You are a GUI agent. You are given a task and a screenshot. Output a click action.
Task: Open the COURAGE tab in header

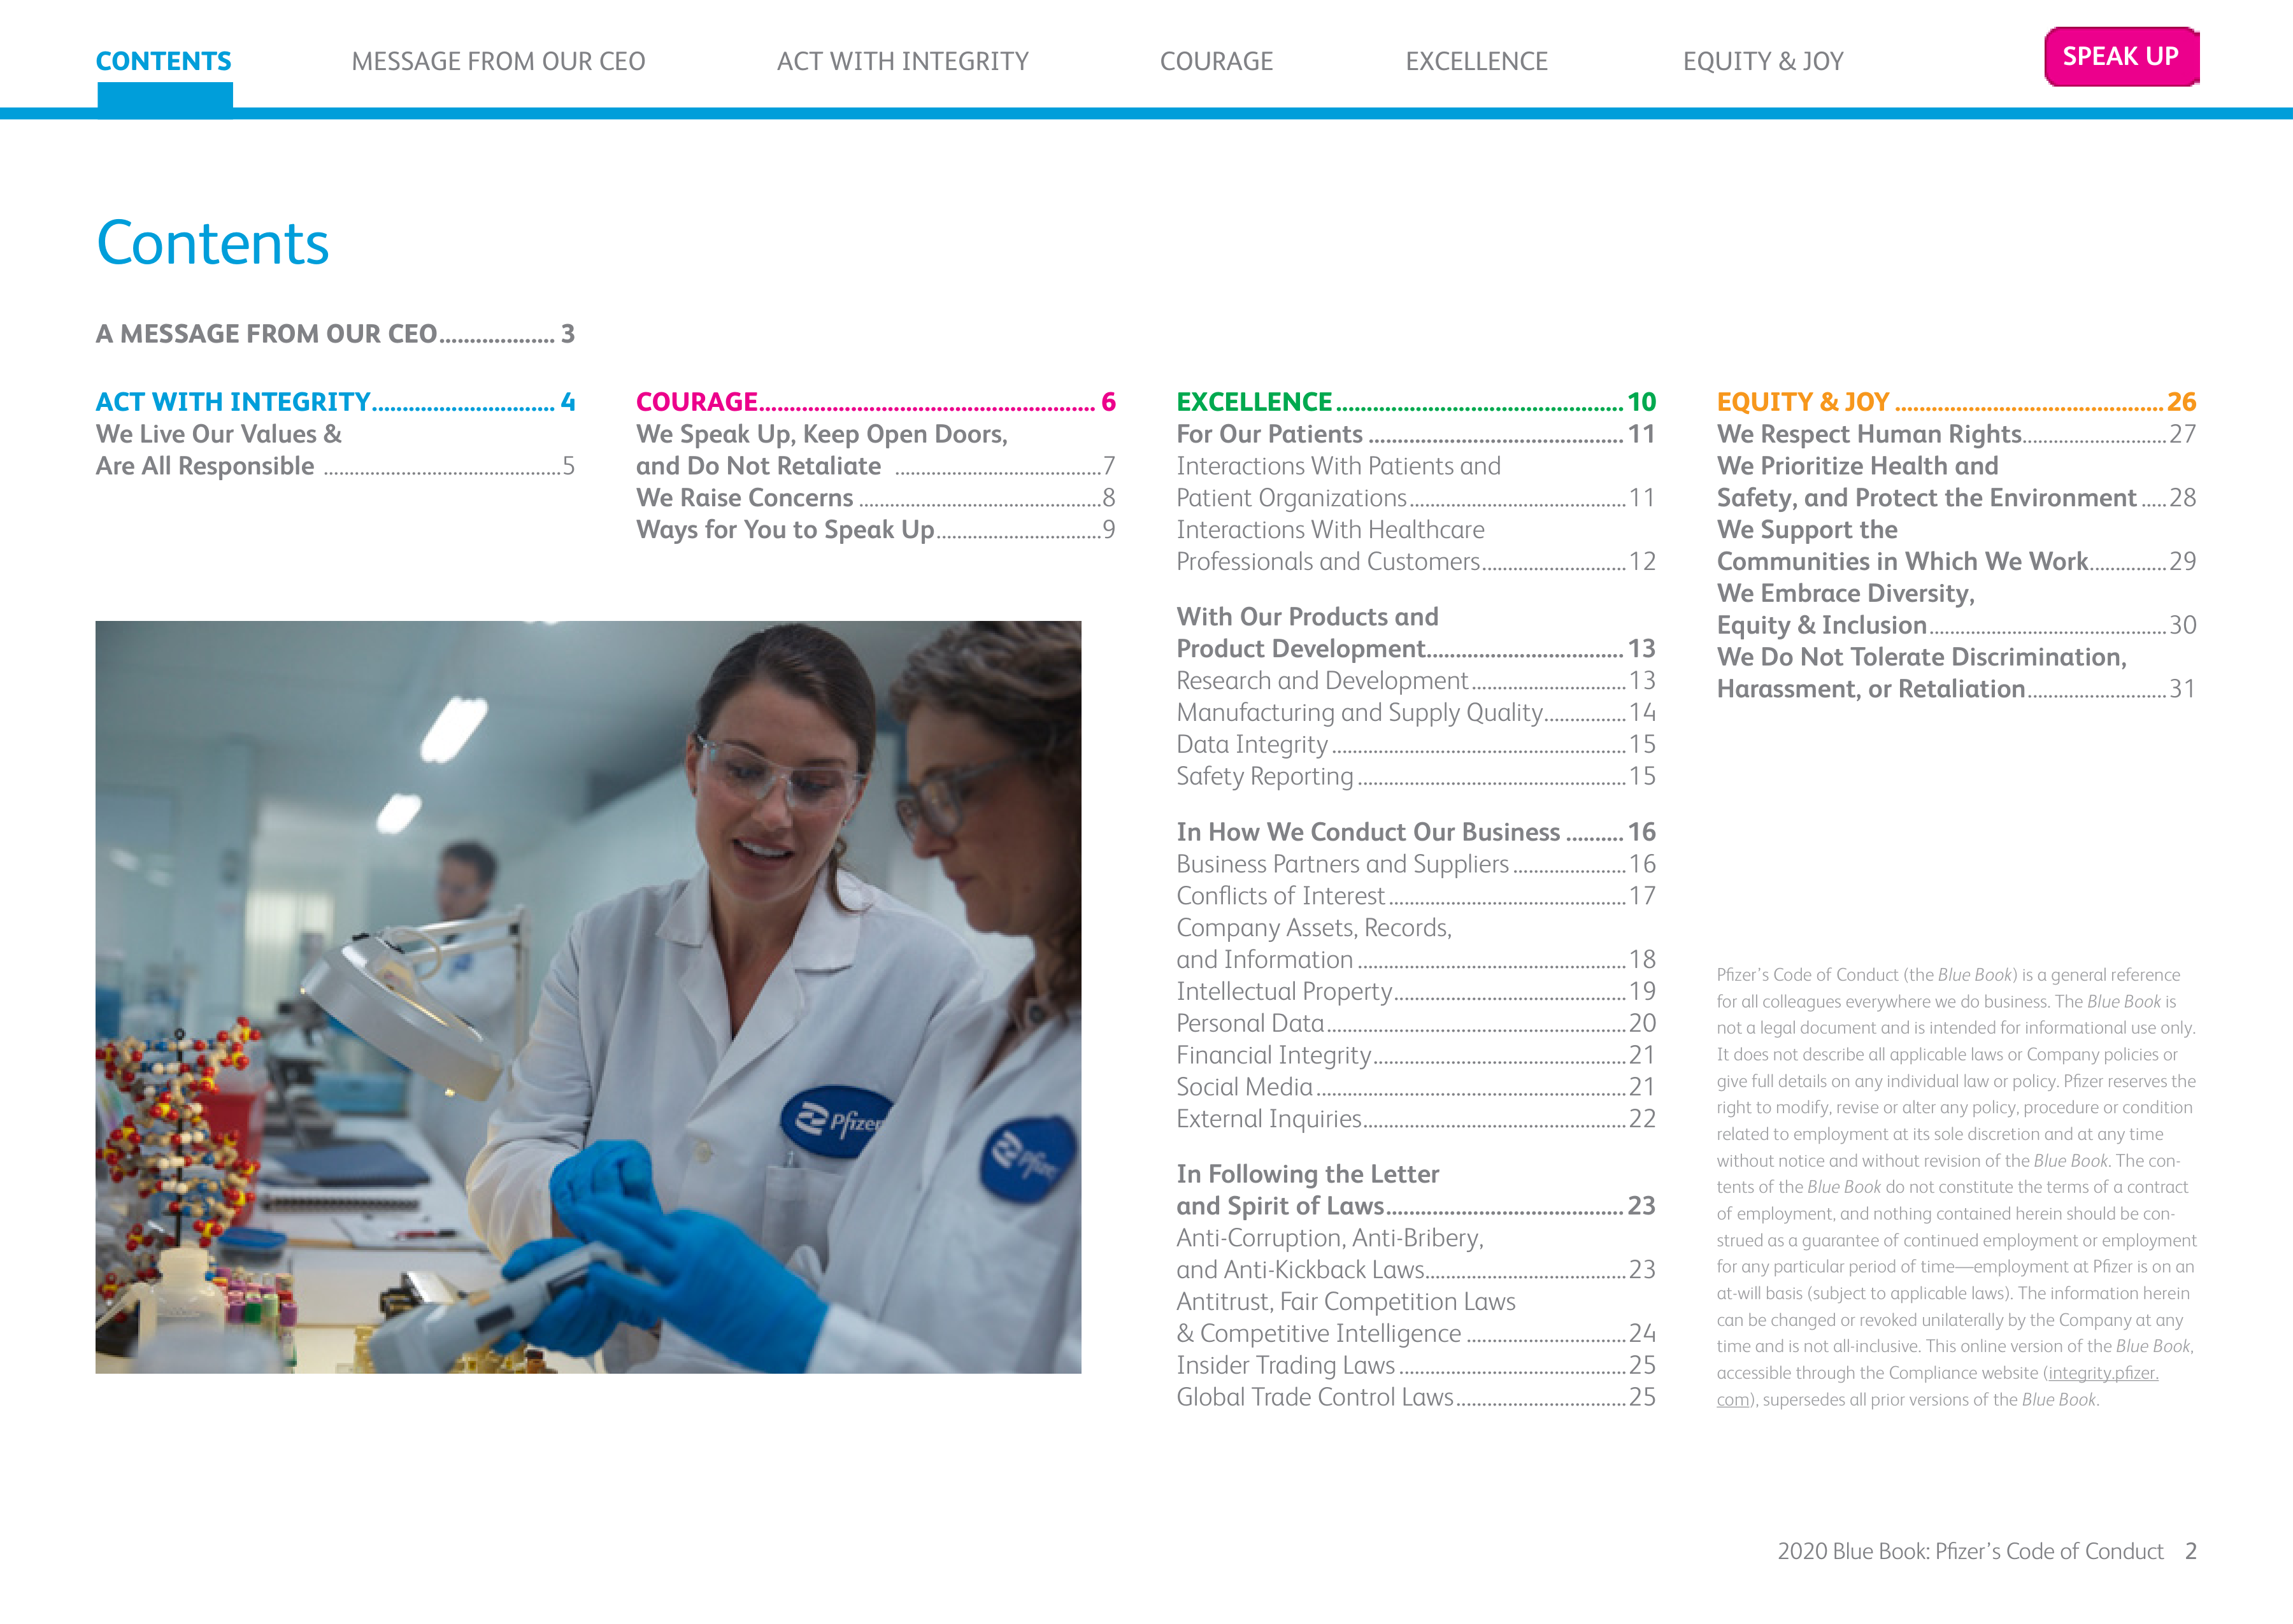click(1216, 61)
